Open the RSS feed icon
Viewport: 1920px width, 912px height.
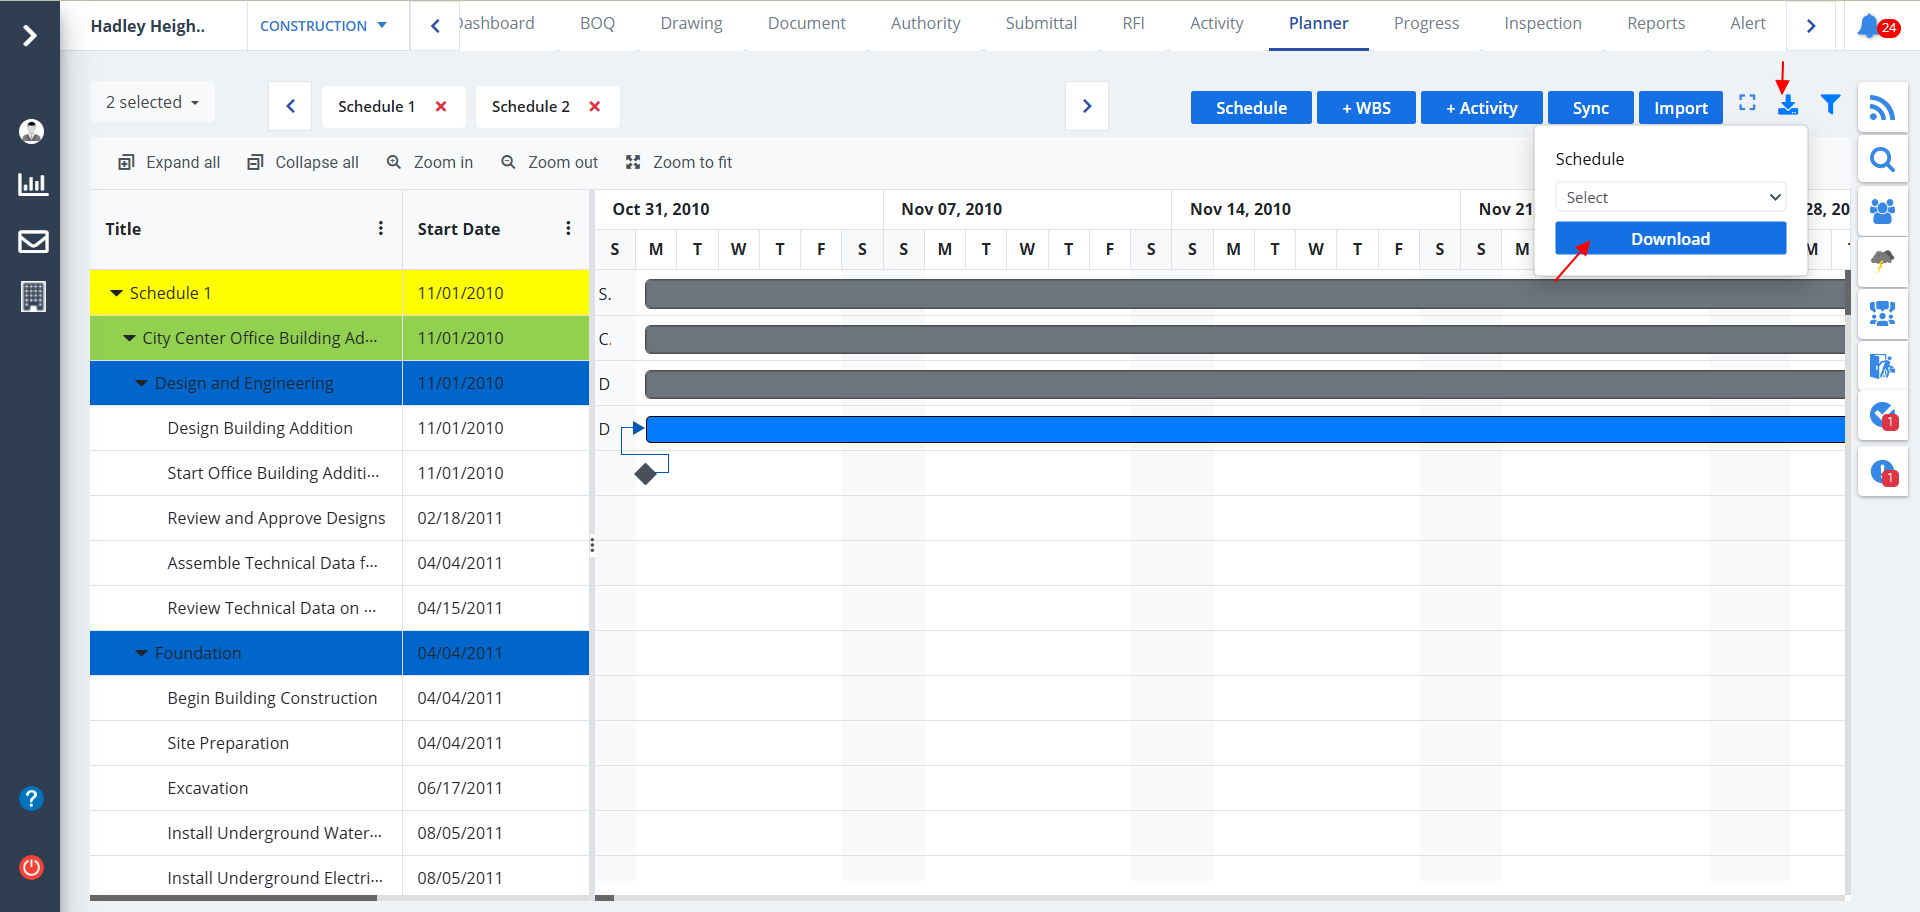pyautogui.click(x=1882, y=107)
